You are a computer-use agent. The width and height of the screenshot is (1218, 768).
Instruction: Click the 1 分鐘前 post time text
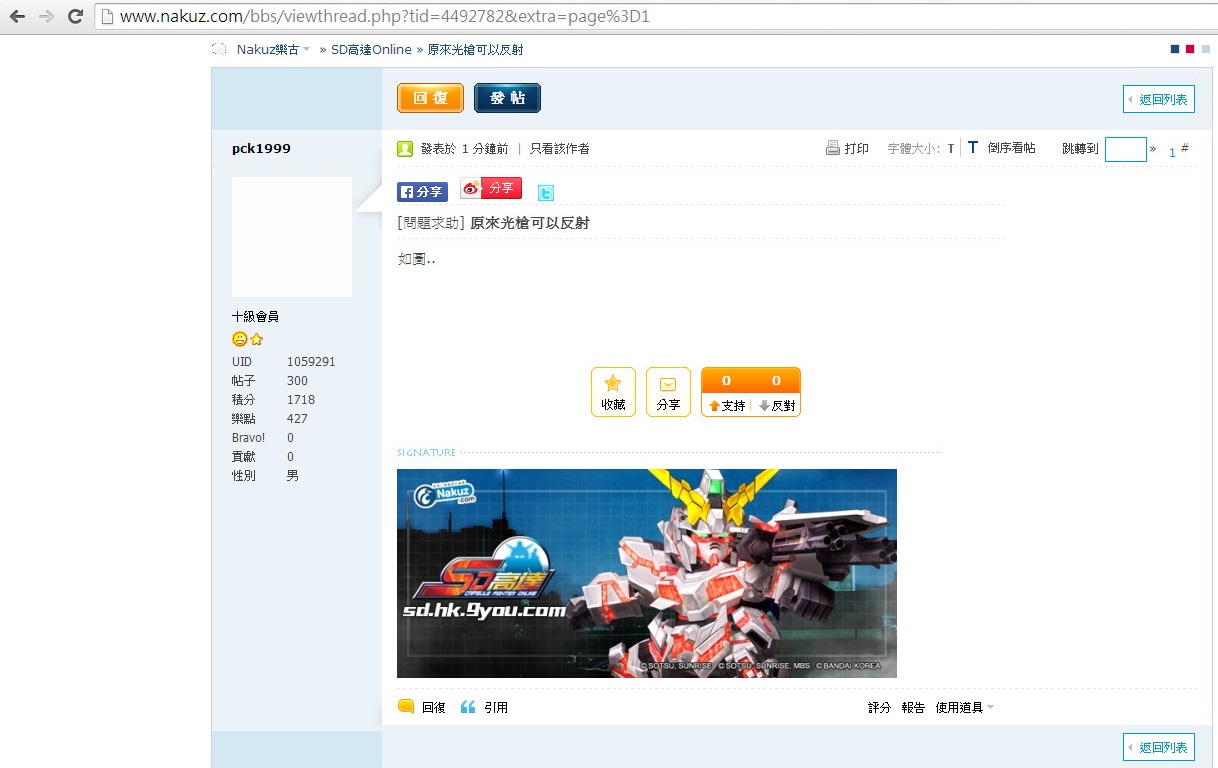(x=485, y=149)
